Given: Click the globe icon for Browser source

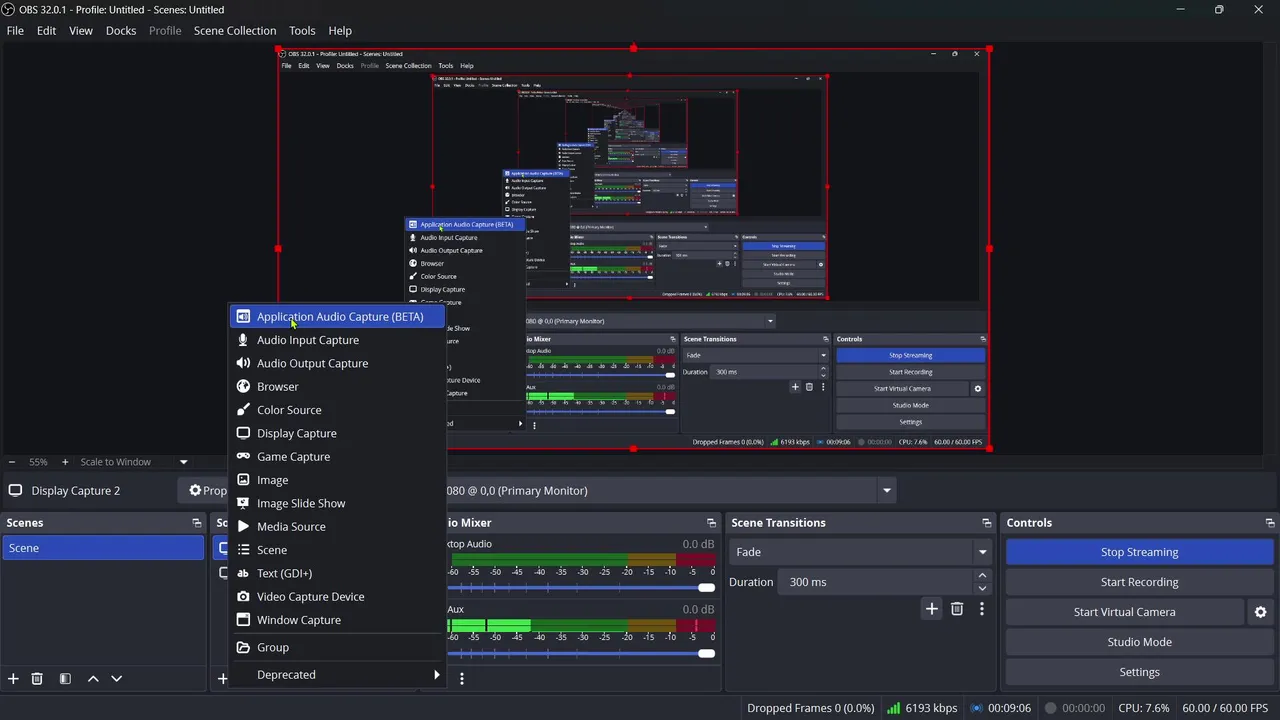Looking at the screenshot, I should (243, 386).
